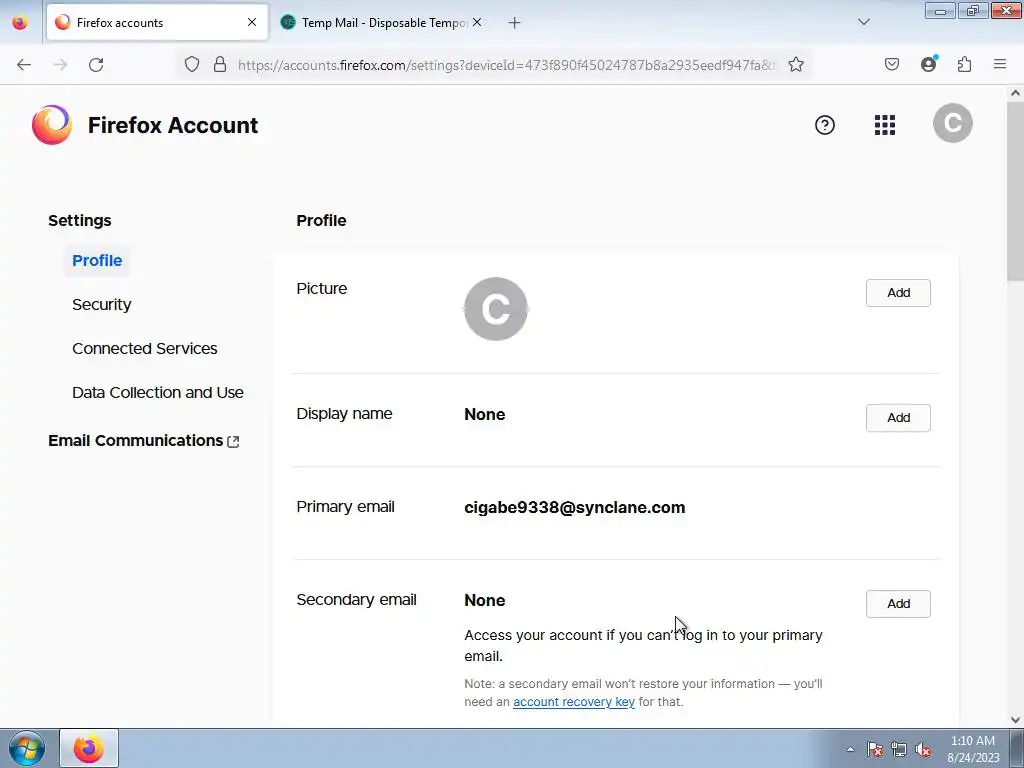The image size is (1024, 768).
Task: Click the Settings heading in the sidebar
Action: click(80, 221)
